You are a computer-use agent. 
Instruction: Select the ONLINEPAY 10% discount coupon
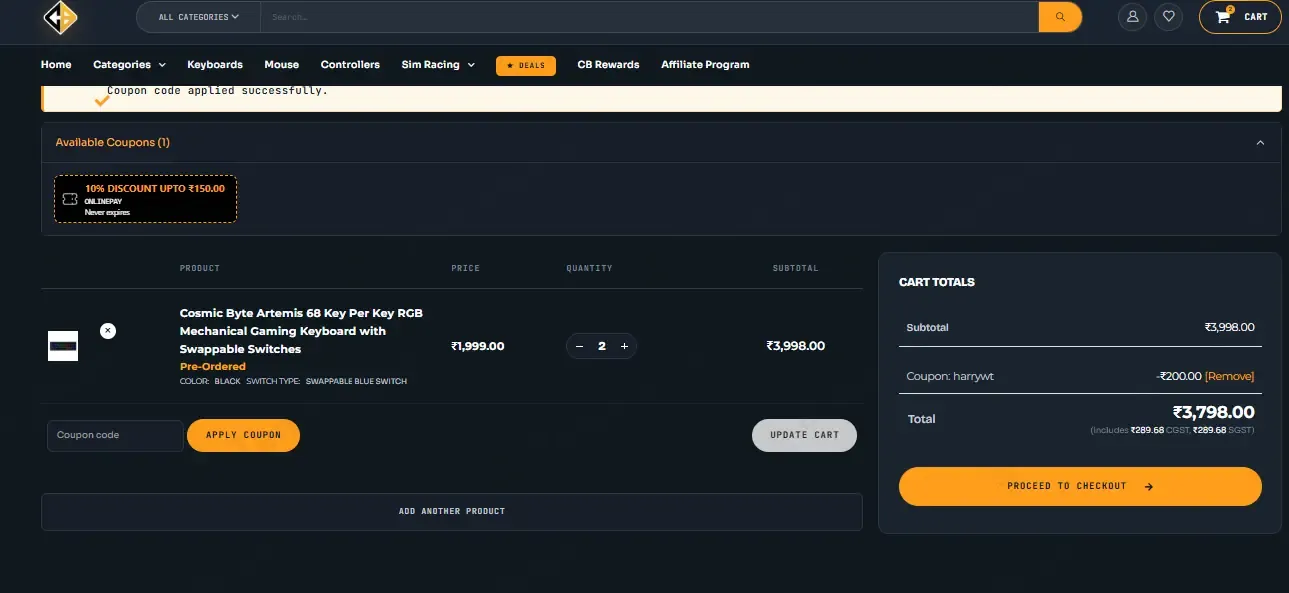[146, 199]
